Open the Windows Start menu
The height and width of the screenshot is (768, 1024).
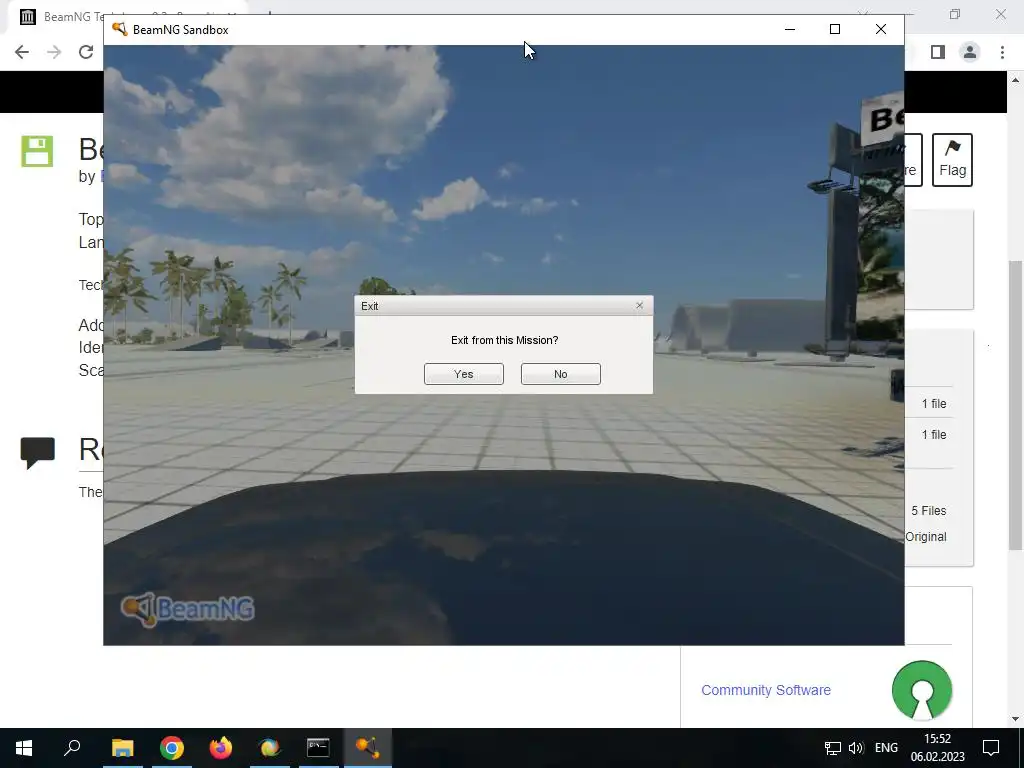tap(24, 748)
